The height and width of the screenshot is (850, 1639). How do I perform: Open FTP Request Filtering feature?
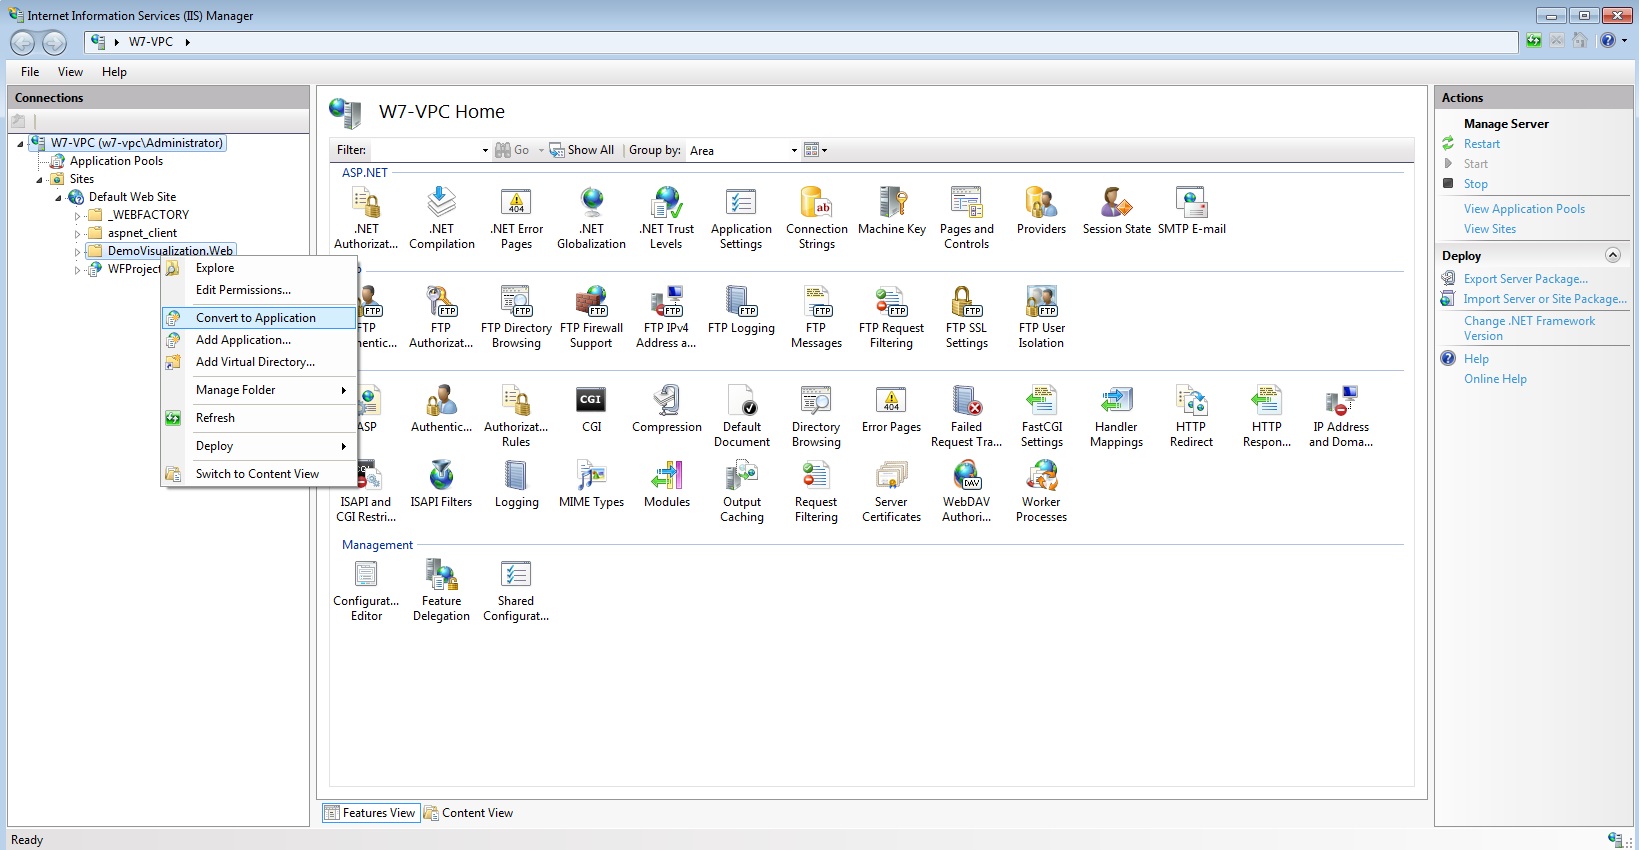[891, 317]
